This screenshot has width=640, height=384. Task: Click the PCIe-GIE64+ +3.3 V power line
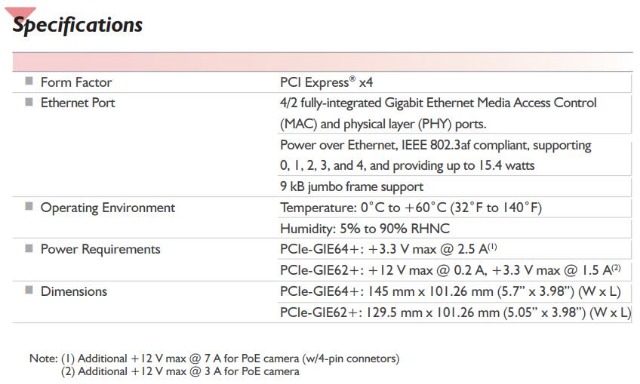click(x=388, y=249)
